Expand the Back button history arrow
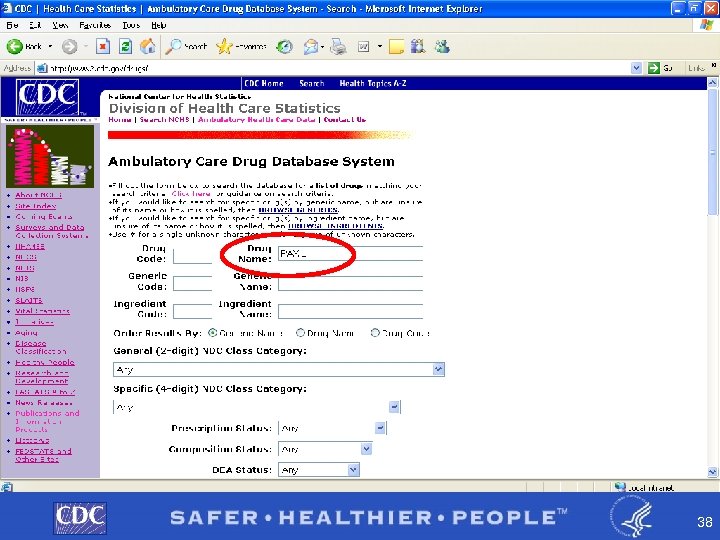The width and height of the screenshot is (720, 540). pyautogui.click(x=50, y=46)
